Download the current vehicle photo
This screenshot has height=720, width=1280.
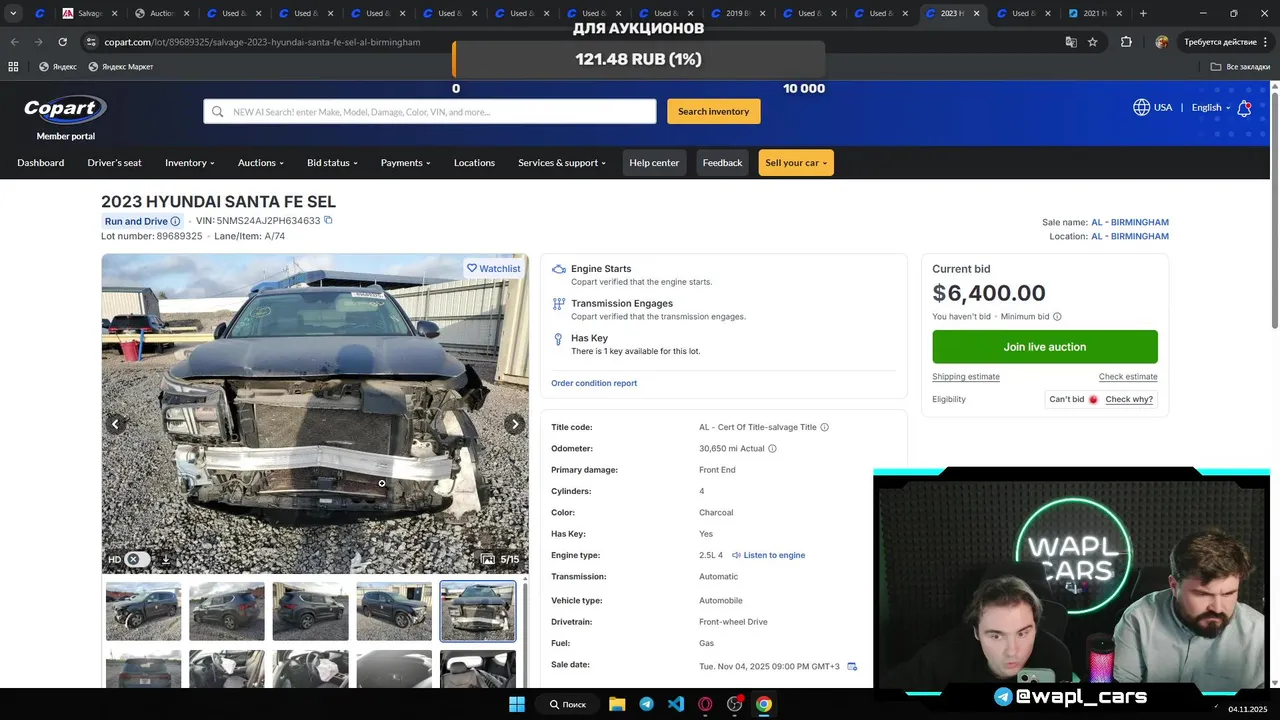[165, 559]
